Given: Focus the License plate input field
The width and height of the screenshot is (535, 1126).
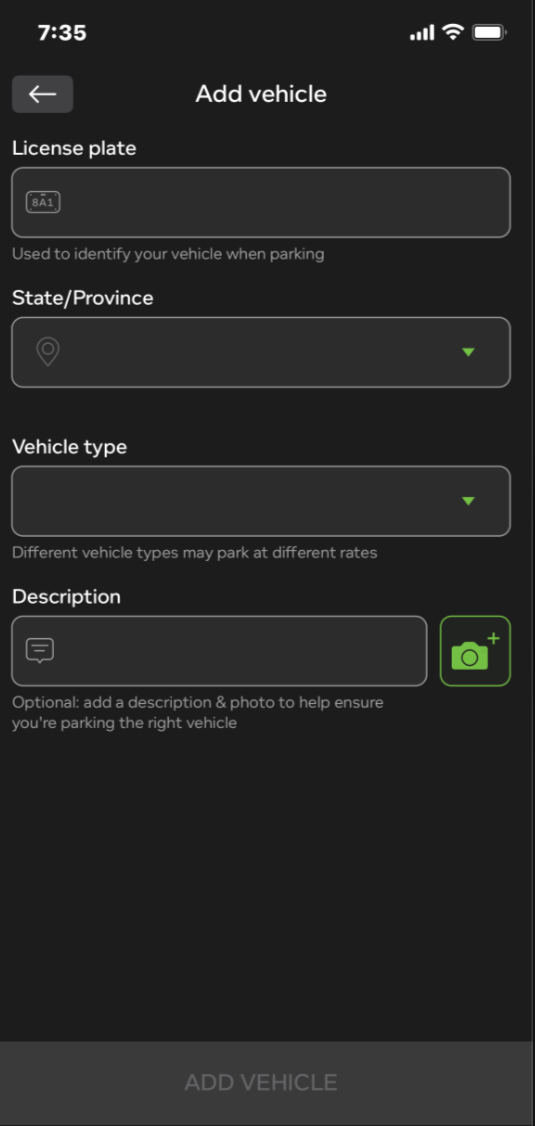Looking at the screenshot, I should (261, 203).
